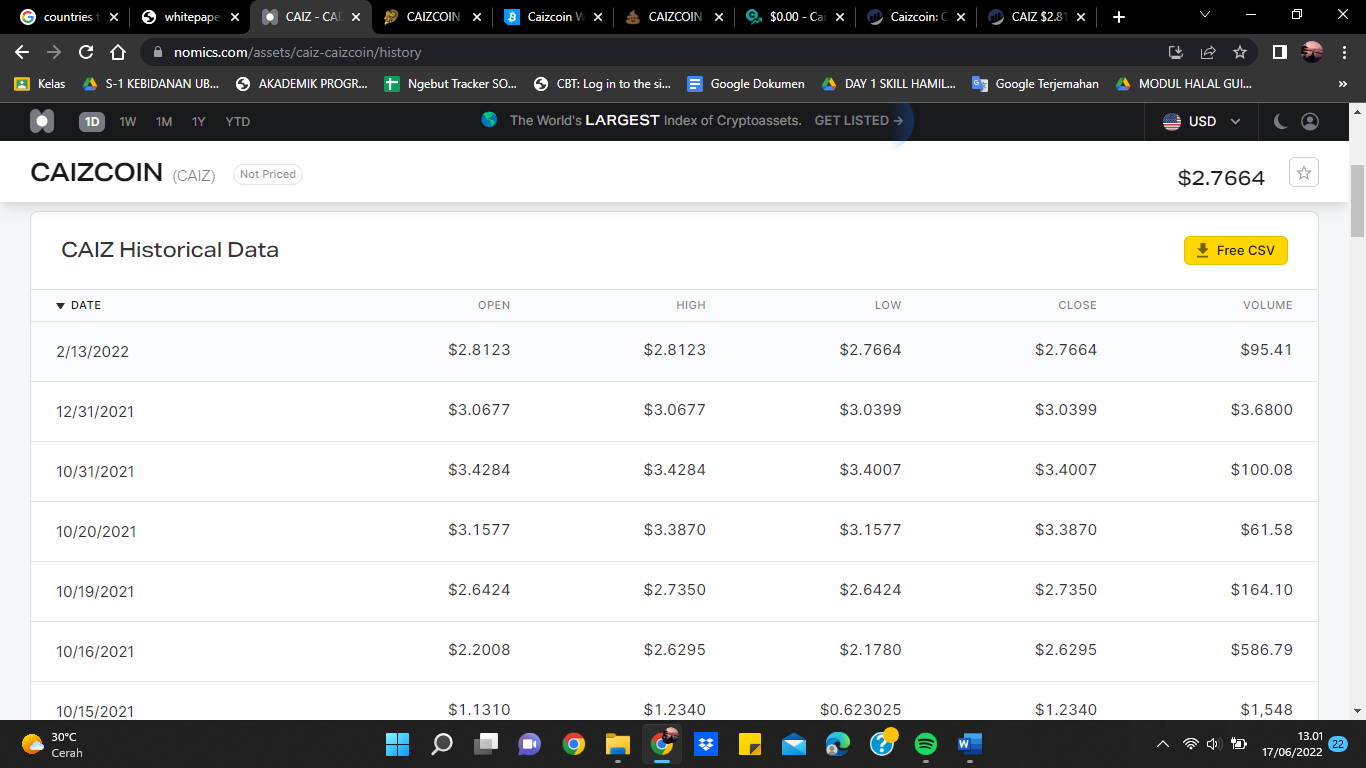Open Sticky Notes from taskbar
Image resolution: width=1366 pixels, height=768 pixels.
[x=750, y=744]
